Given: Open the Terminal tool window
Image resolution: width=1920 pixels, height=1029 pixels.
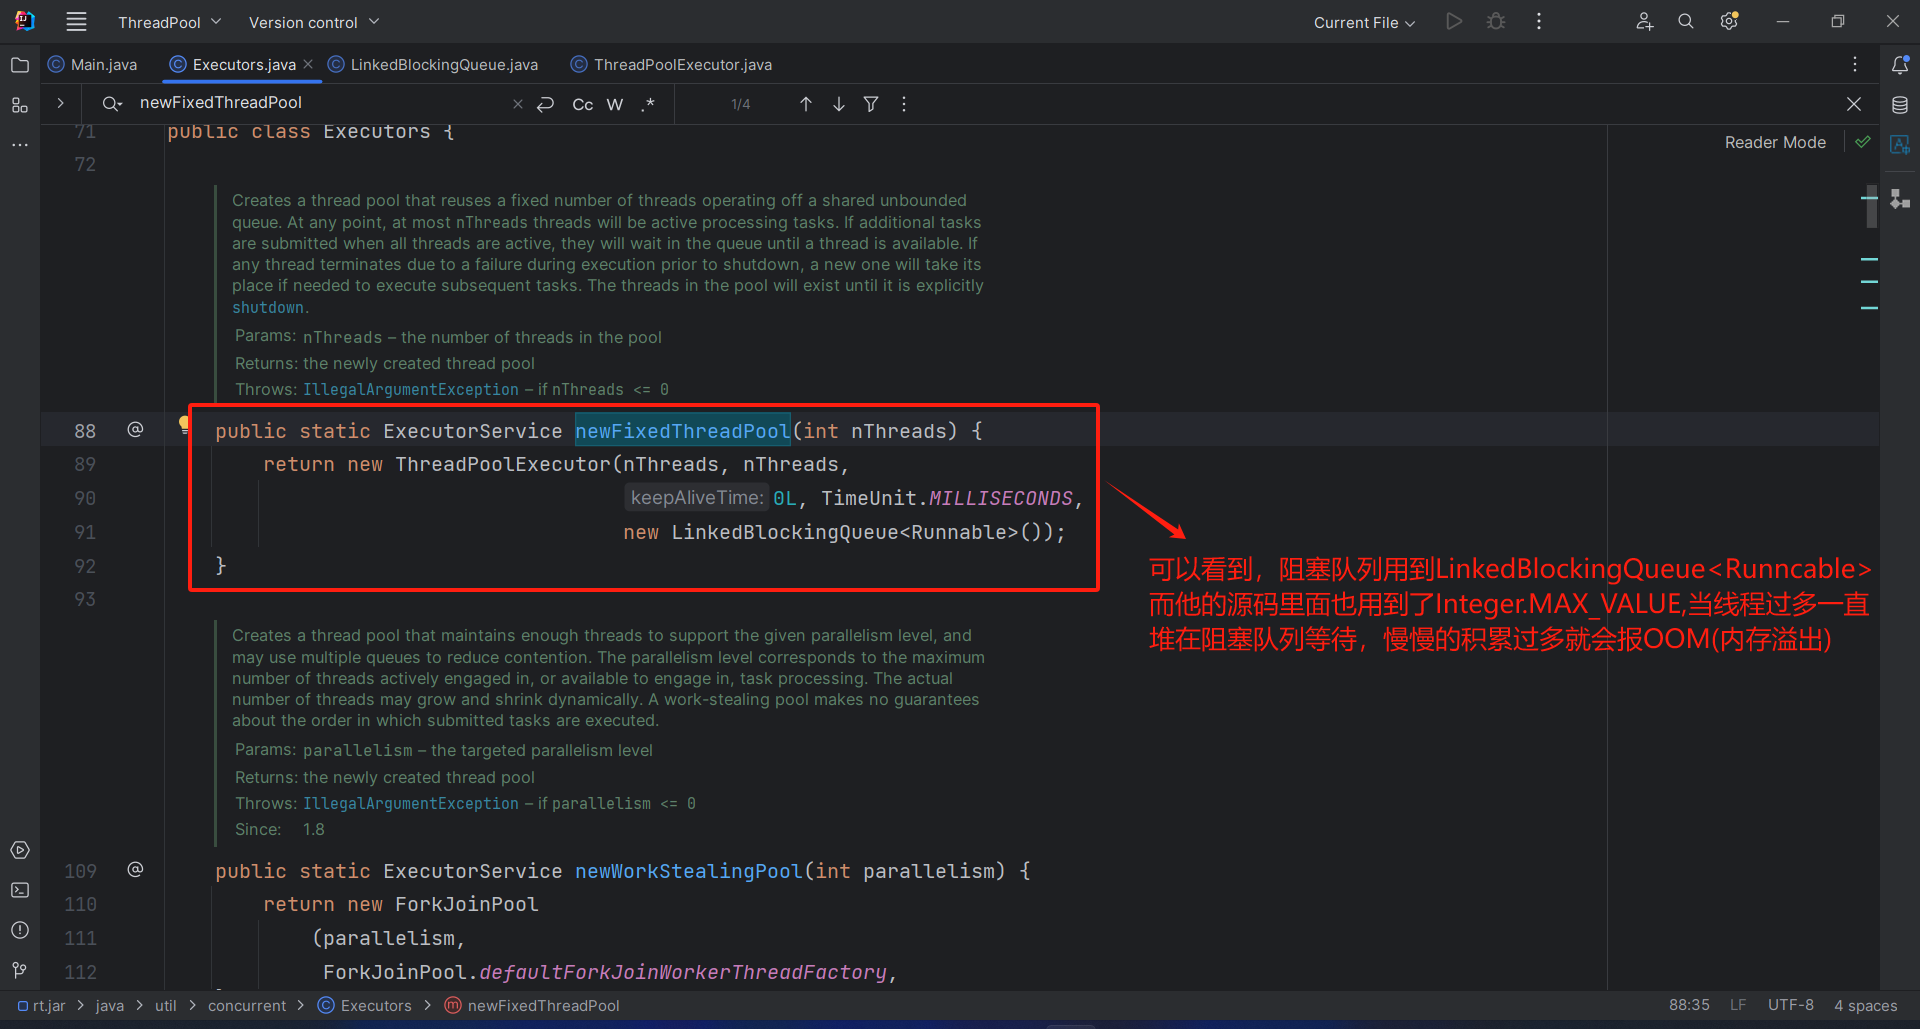Looking at the screenshot, I should pyautogui.click(x=19, y=890).
